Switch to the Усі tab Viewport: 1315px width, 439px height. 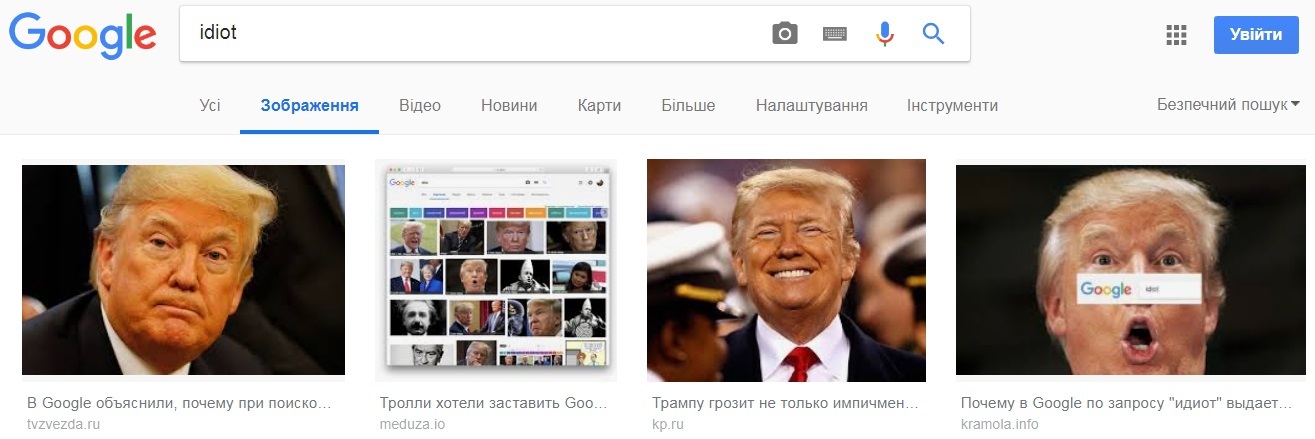point(210,105)
